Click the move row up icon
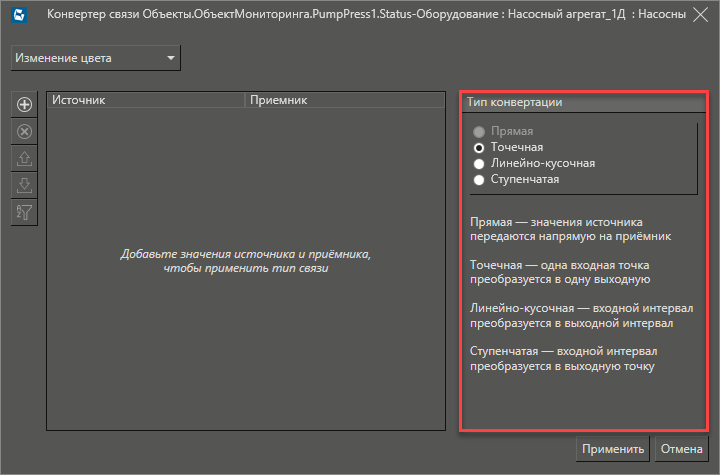Screen dimensions: 720x475 coord(25,158)
